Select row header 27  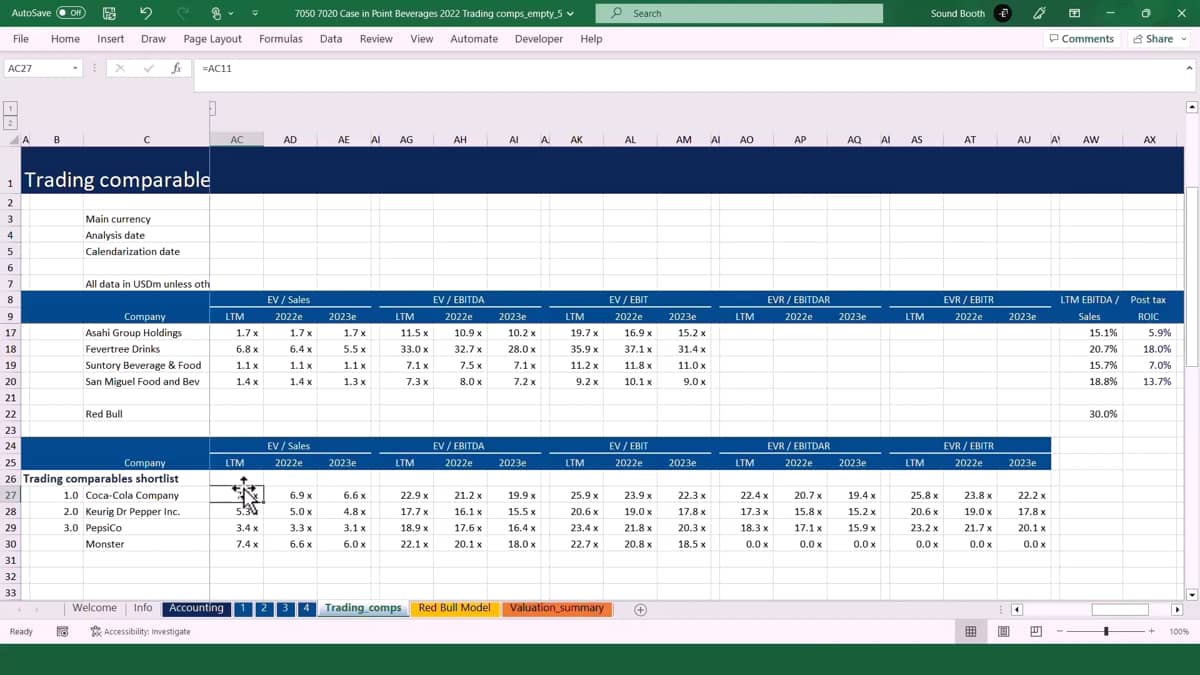(10, 495)
